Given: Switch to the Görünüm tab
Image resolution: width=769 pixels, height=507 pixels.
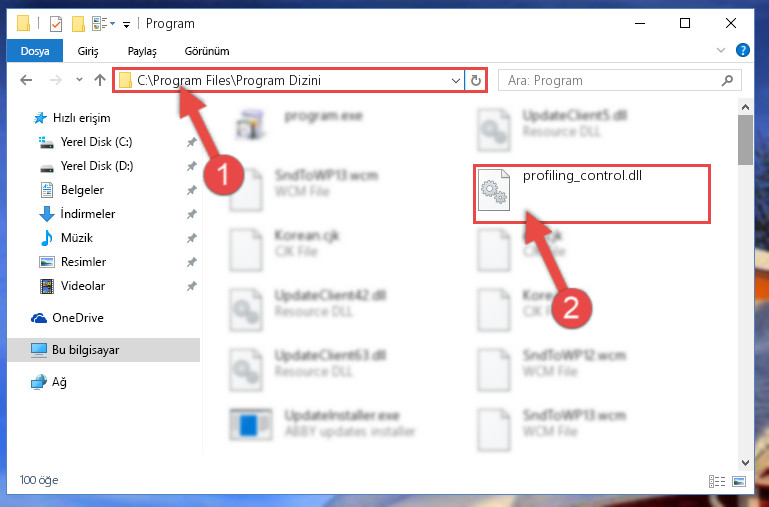Looking at the screenshot, I should (x=206, y=51).
